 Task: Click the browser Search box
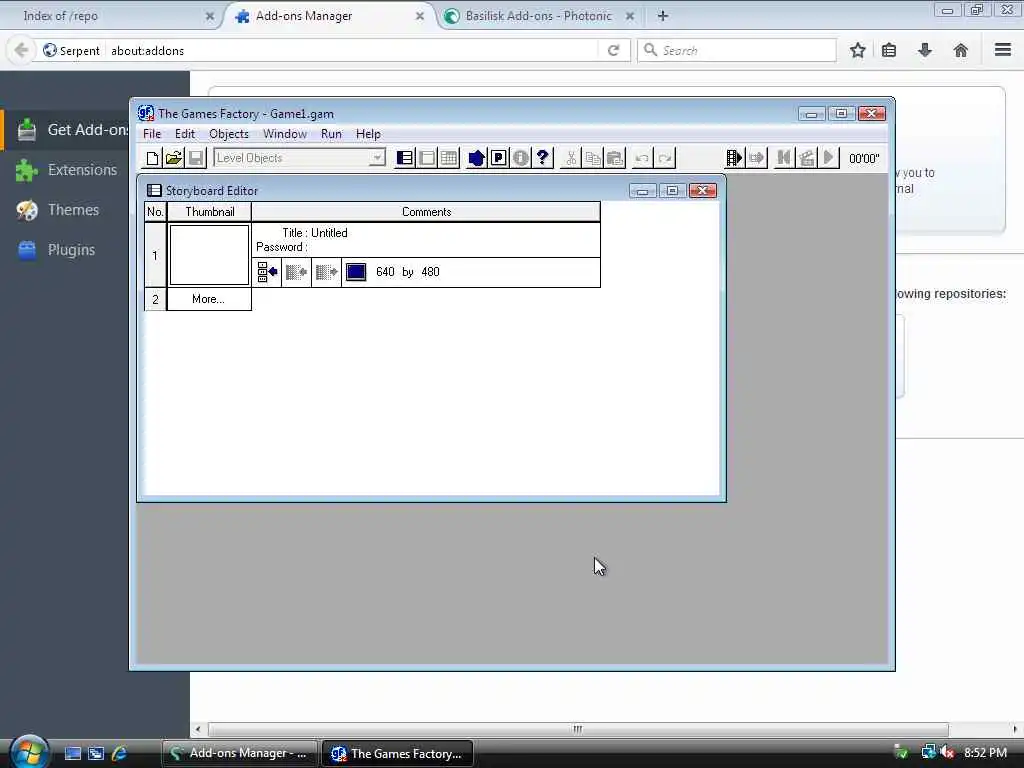(737, 50)
